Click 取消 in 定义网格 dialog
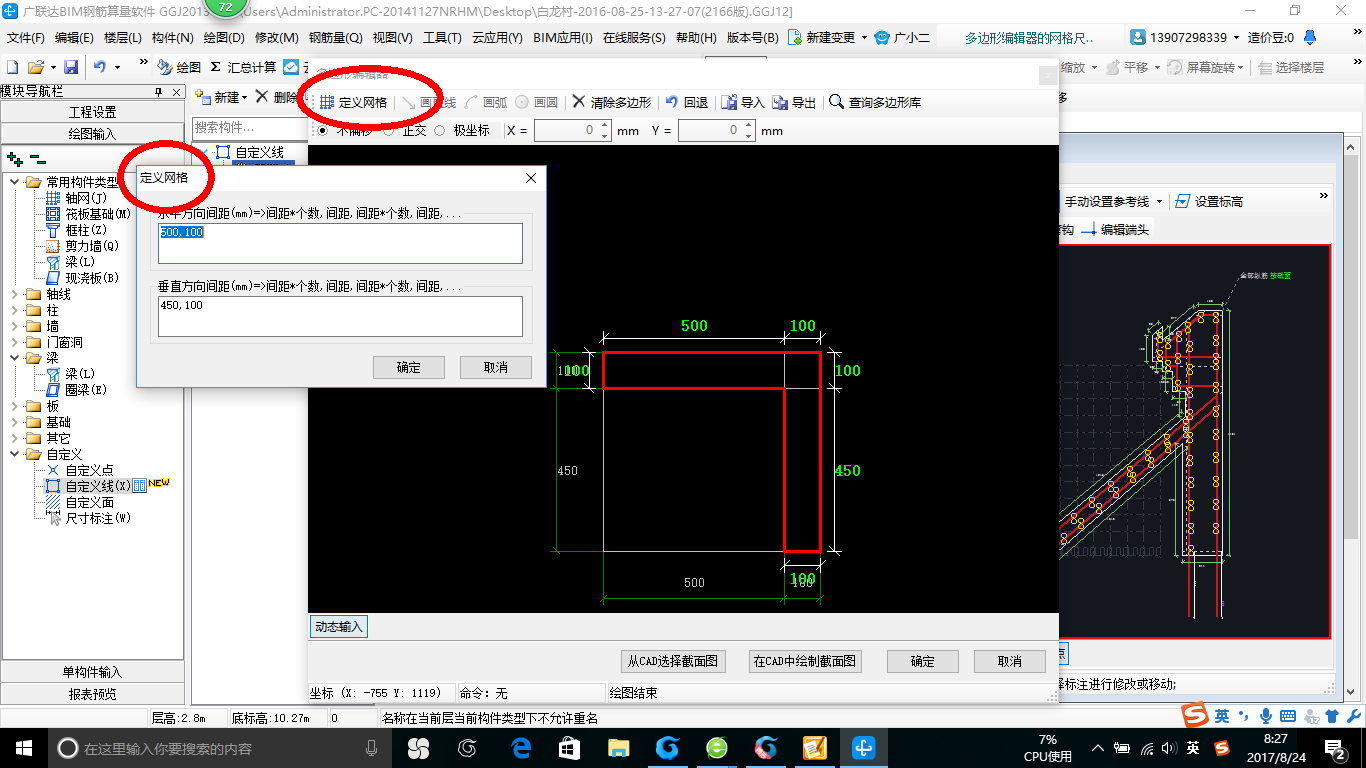 pyautogui.click(x=495, y=367)
